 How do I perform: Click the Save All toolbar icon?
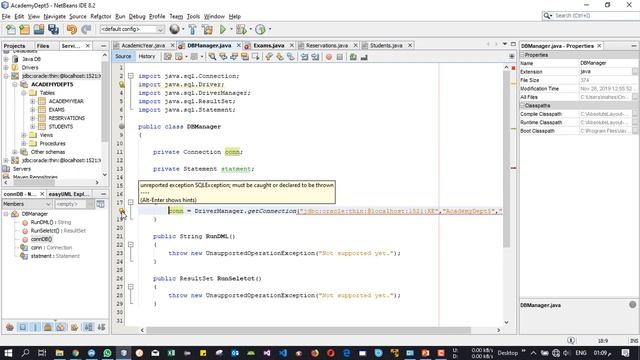(x=53, y=29)
